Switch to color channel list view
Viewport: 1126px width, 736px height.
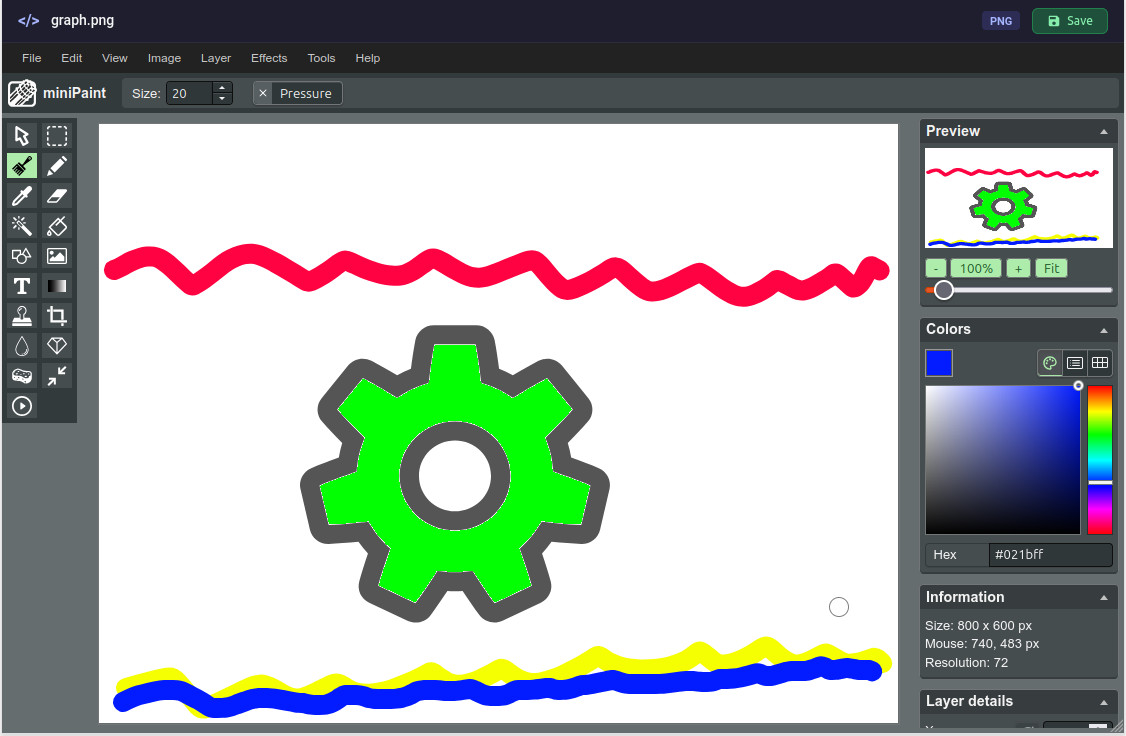[x=1075, y=363]
